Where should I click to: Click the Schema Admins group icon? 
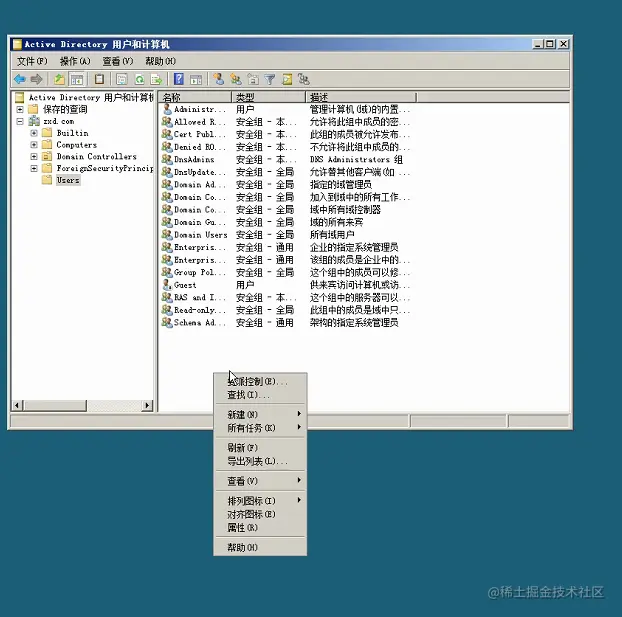167,322
